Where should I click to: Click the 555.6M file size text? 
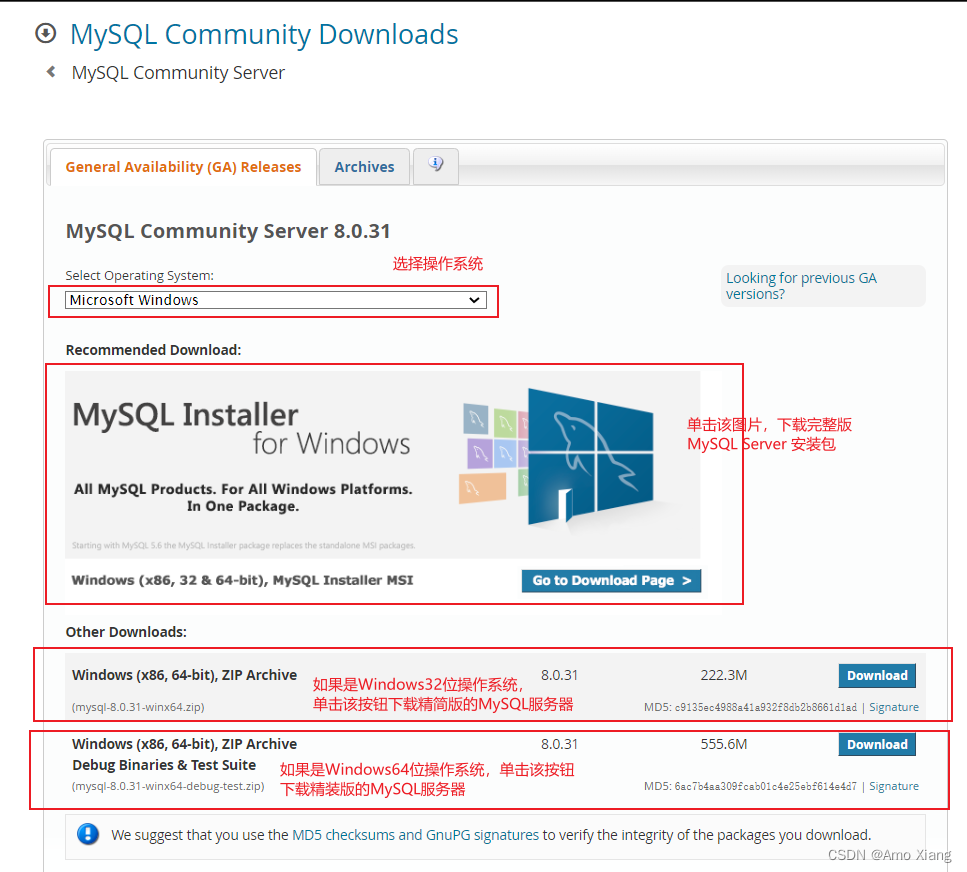[x=723, y=744]
